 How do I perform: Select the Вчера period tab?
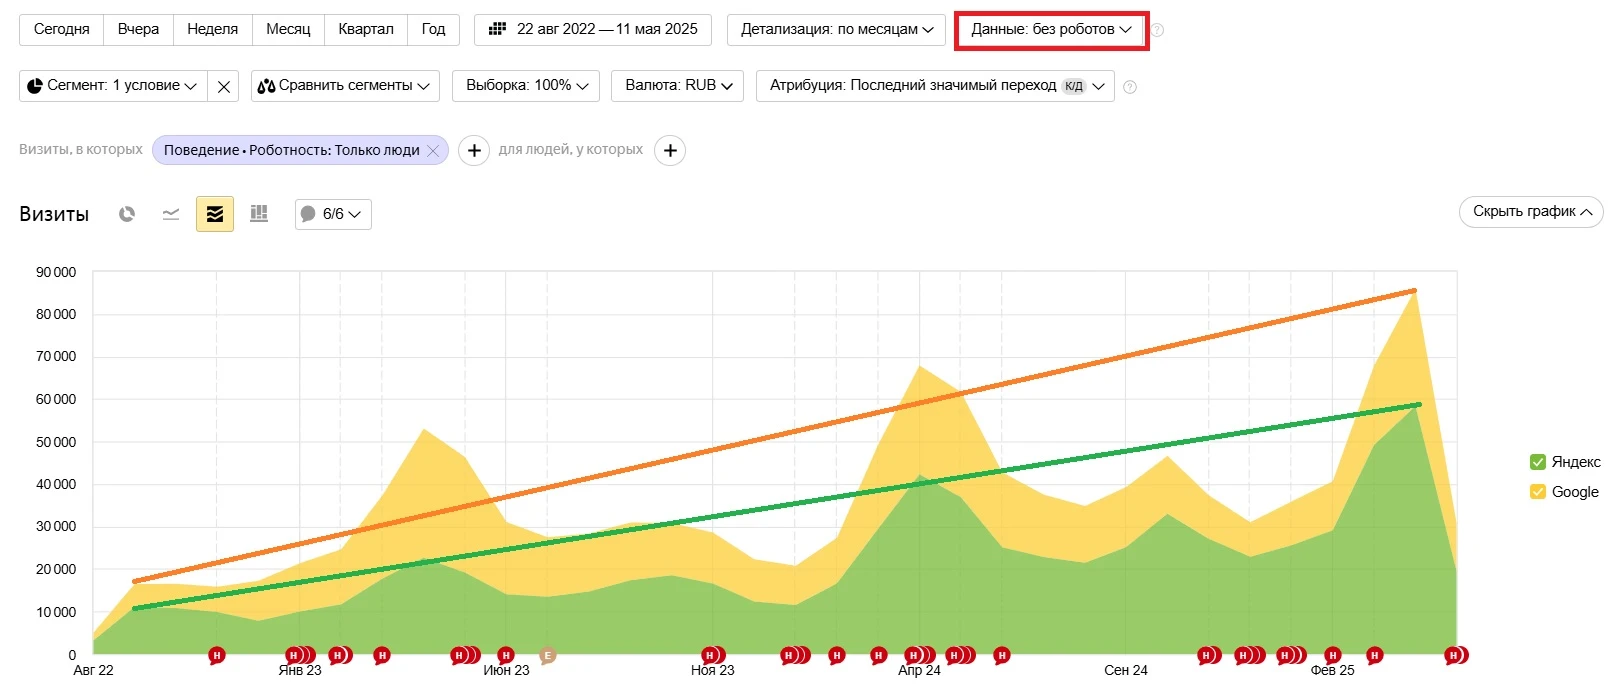tap(138, 30)
